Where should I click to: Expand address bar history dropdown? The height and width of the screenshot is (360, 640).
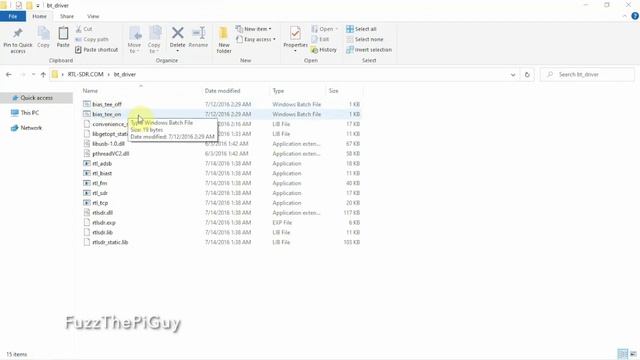[513, 75]
